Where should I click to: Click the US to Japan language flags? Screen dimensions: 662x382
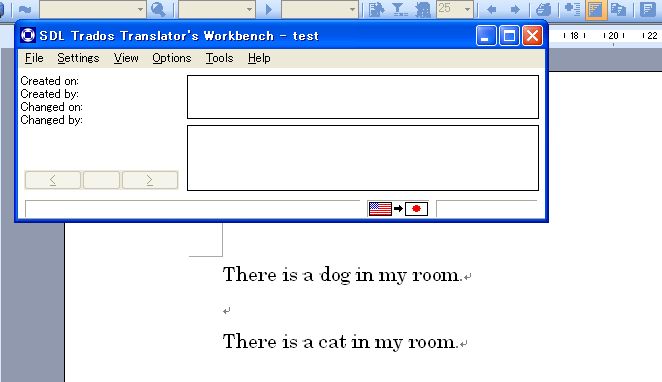coord(398,209)
